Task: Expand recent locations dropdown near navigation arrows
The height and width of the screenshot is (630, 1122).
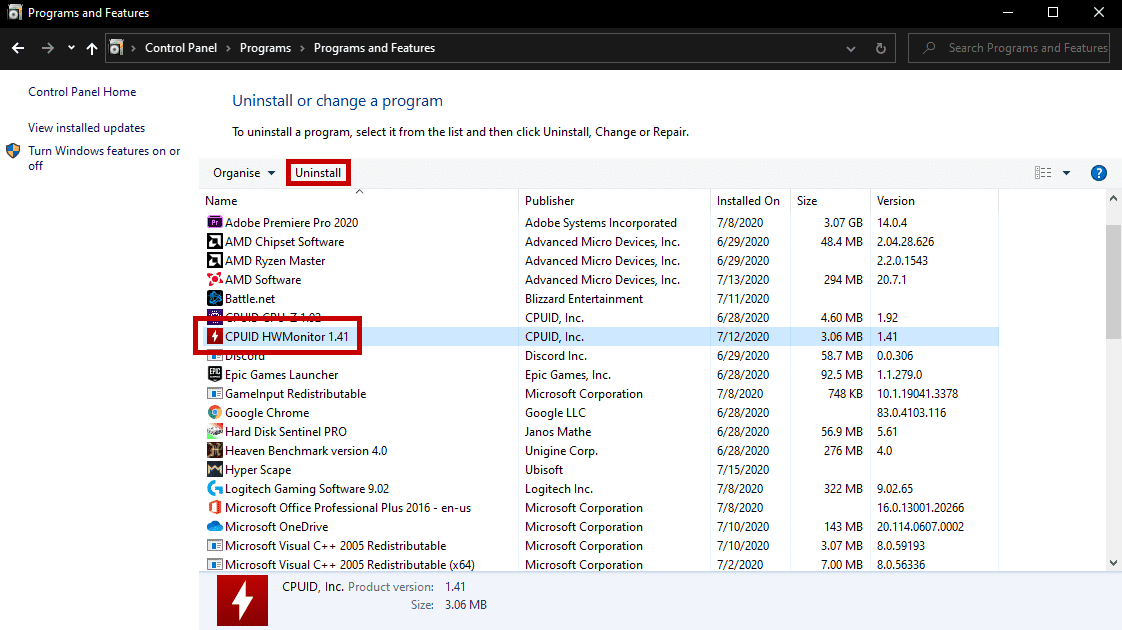Action: point(71,48)
